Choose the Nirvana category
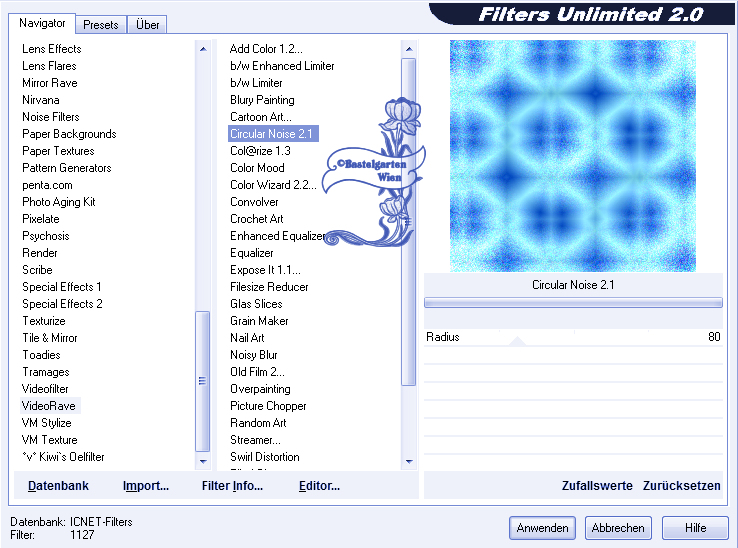This screenshot has width=738, height=548. (40, 100)
